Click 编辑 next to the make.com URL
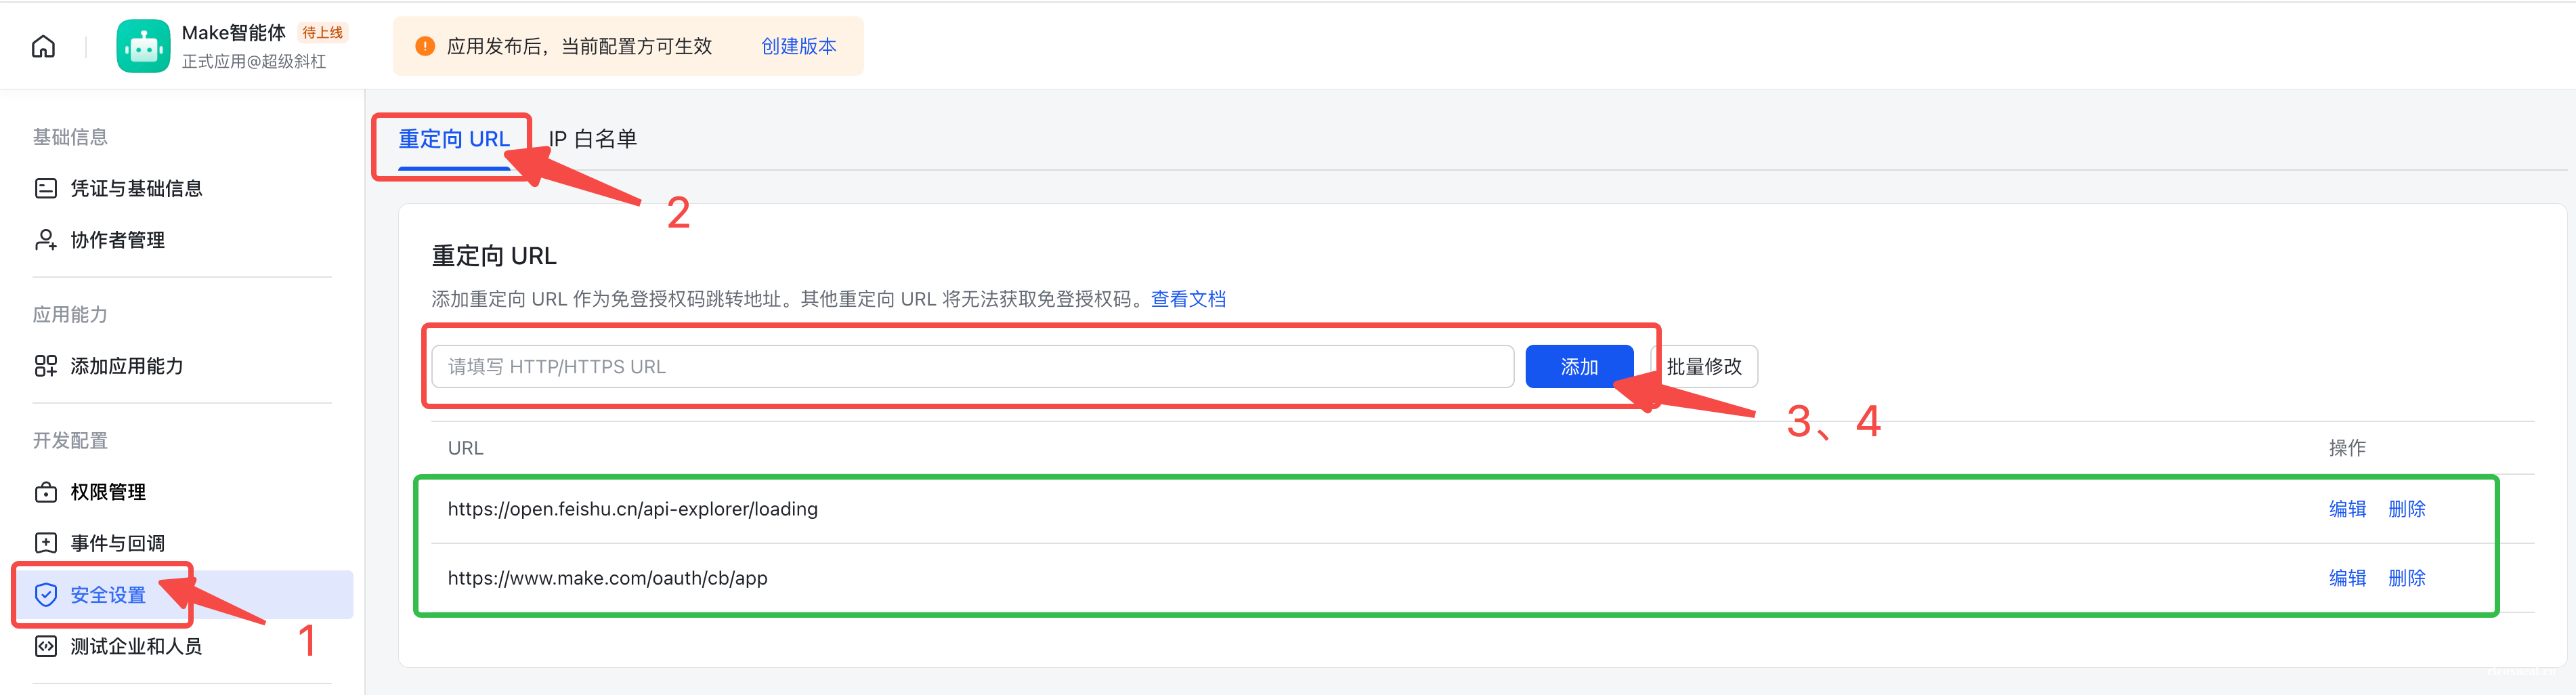The height and width of the screenshot is (695, 2576). click(2347, 578)
